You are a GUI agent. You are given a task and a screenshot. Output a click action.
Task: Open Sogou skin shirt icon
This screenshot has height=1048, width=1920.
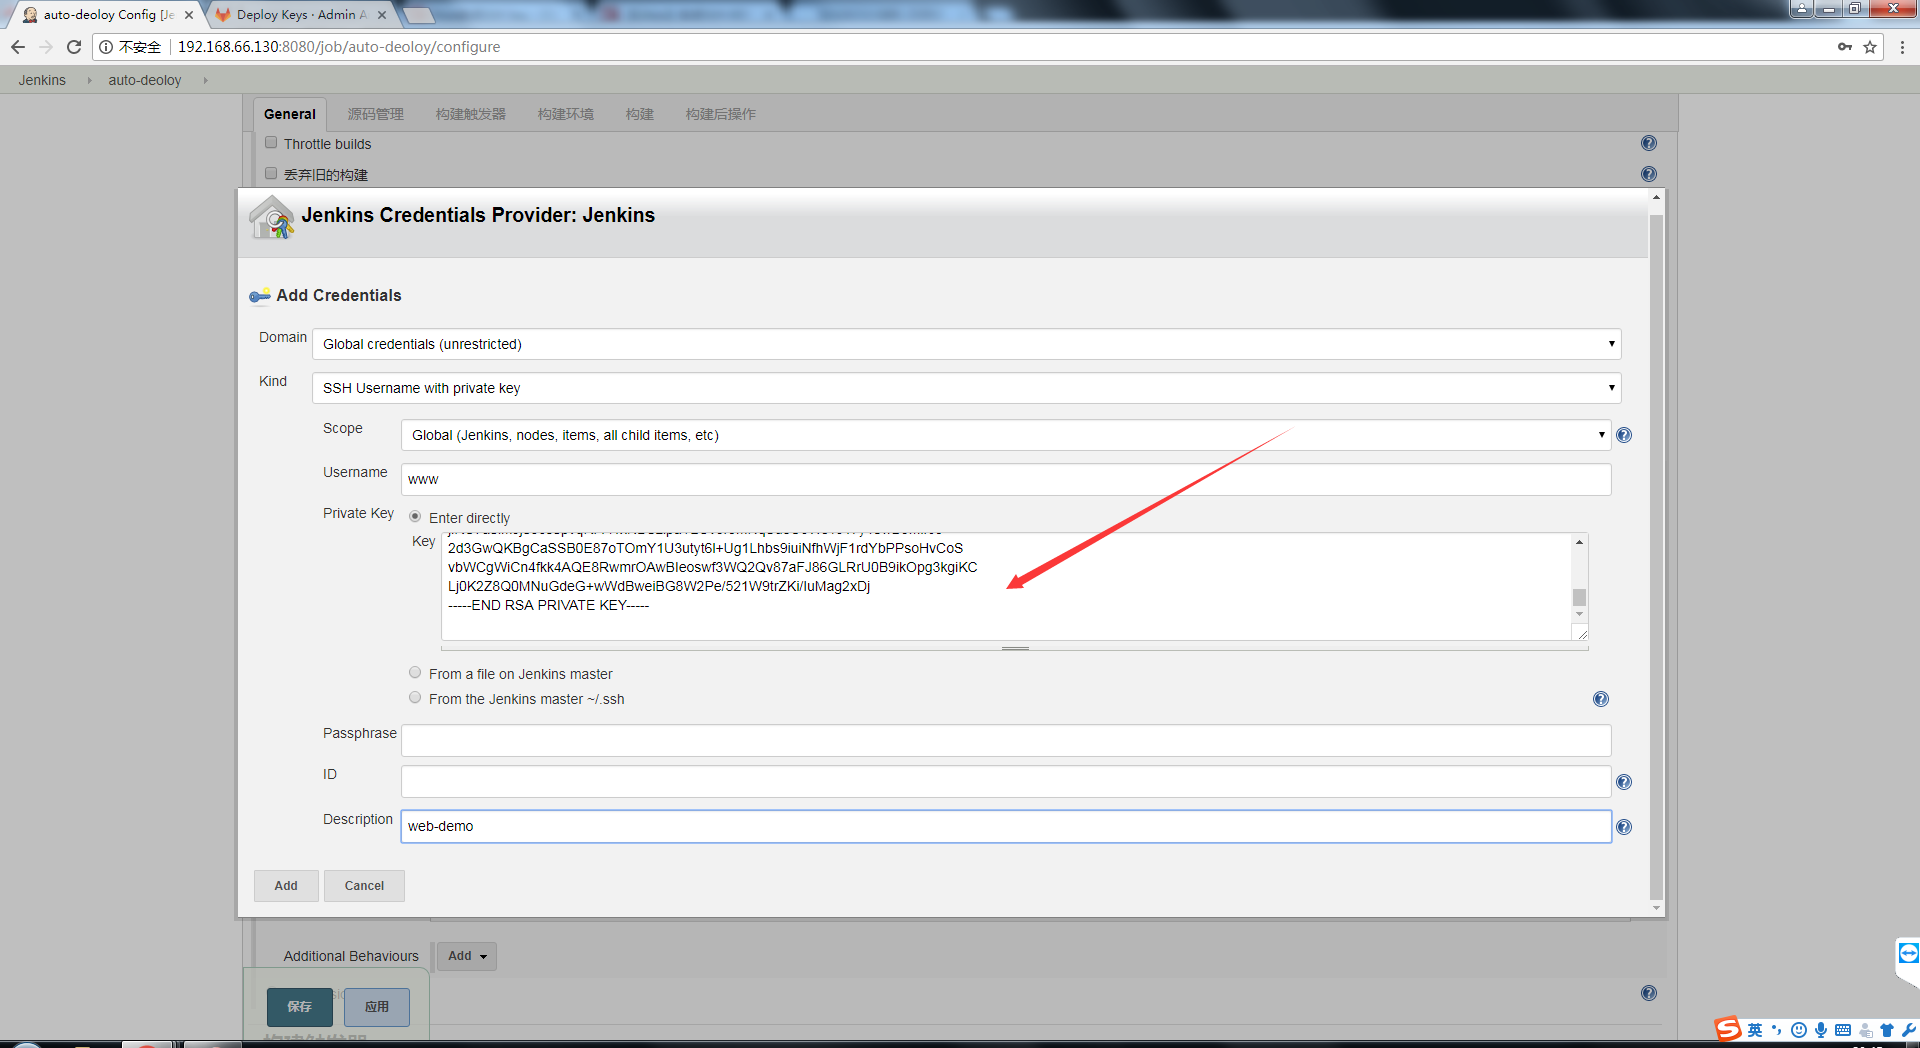pos(1887,1030)
